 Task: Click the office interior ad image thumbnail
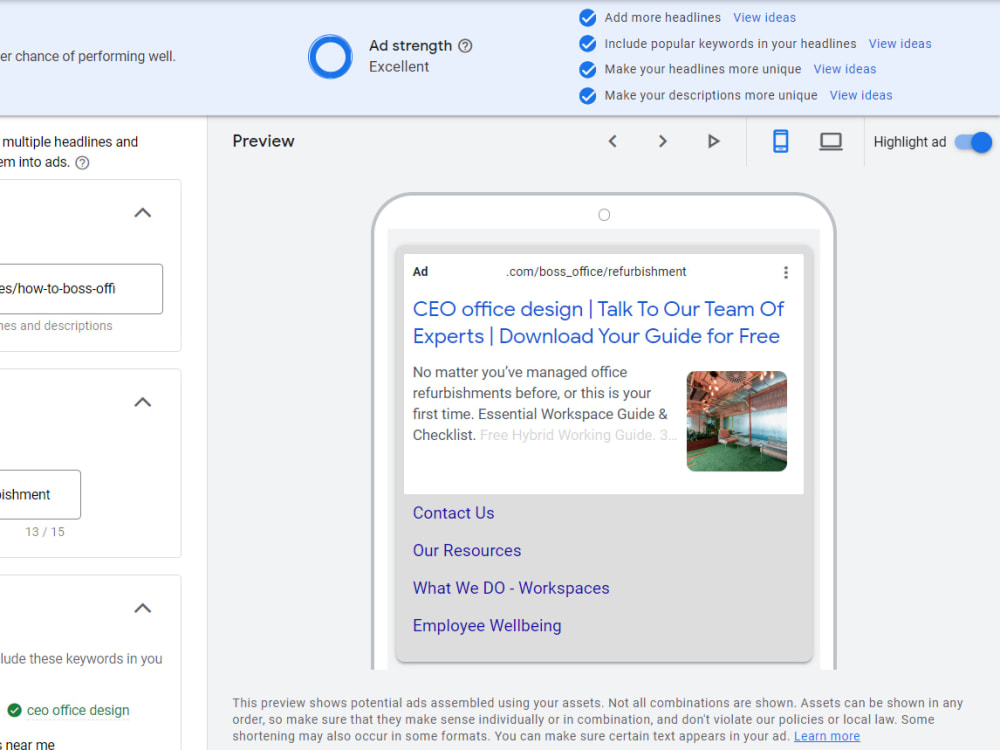click(737, 421)
